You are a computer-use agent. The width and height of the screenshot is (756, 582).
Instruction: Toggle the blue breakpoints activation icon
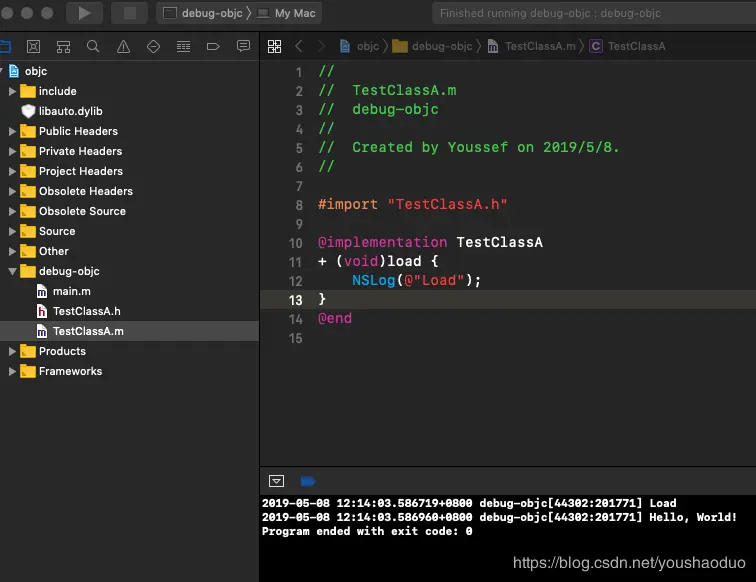point(308,481)
